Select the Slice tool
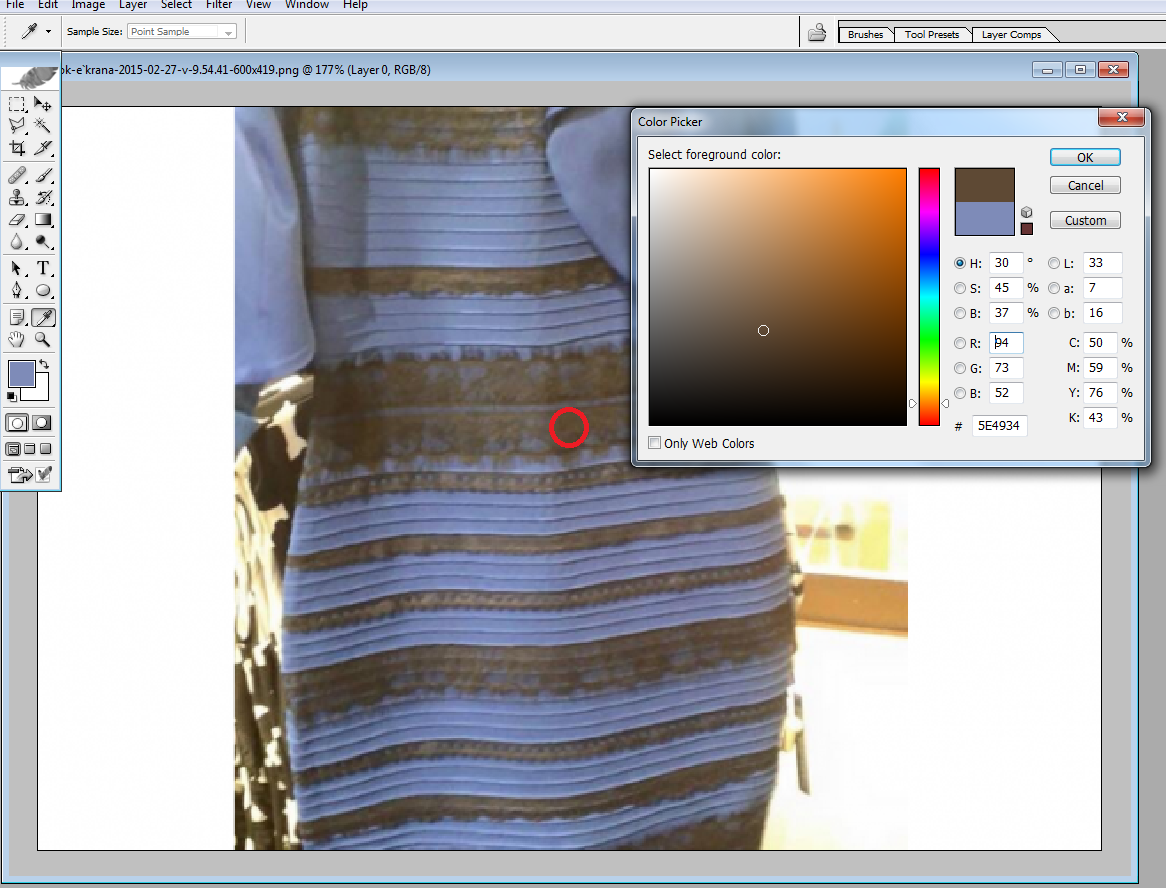The image size is (1167, 888). click(x=43, y=148)
